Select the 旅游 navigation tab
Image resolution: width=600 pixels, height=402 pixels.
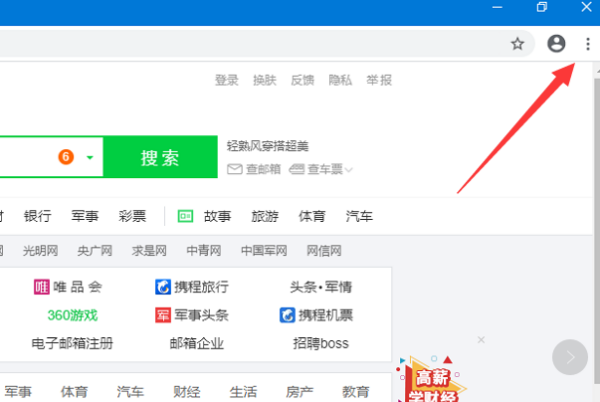click(265, 216)
